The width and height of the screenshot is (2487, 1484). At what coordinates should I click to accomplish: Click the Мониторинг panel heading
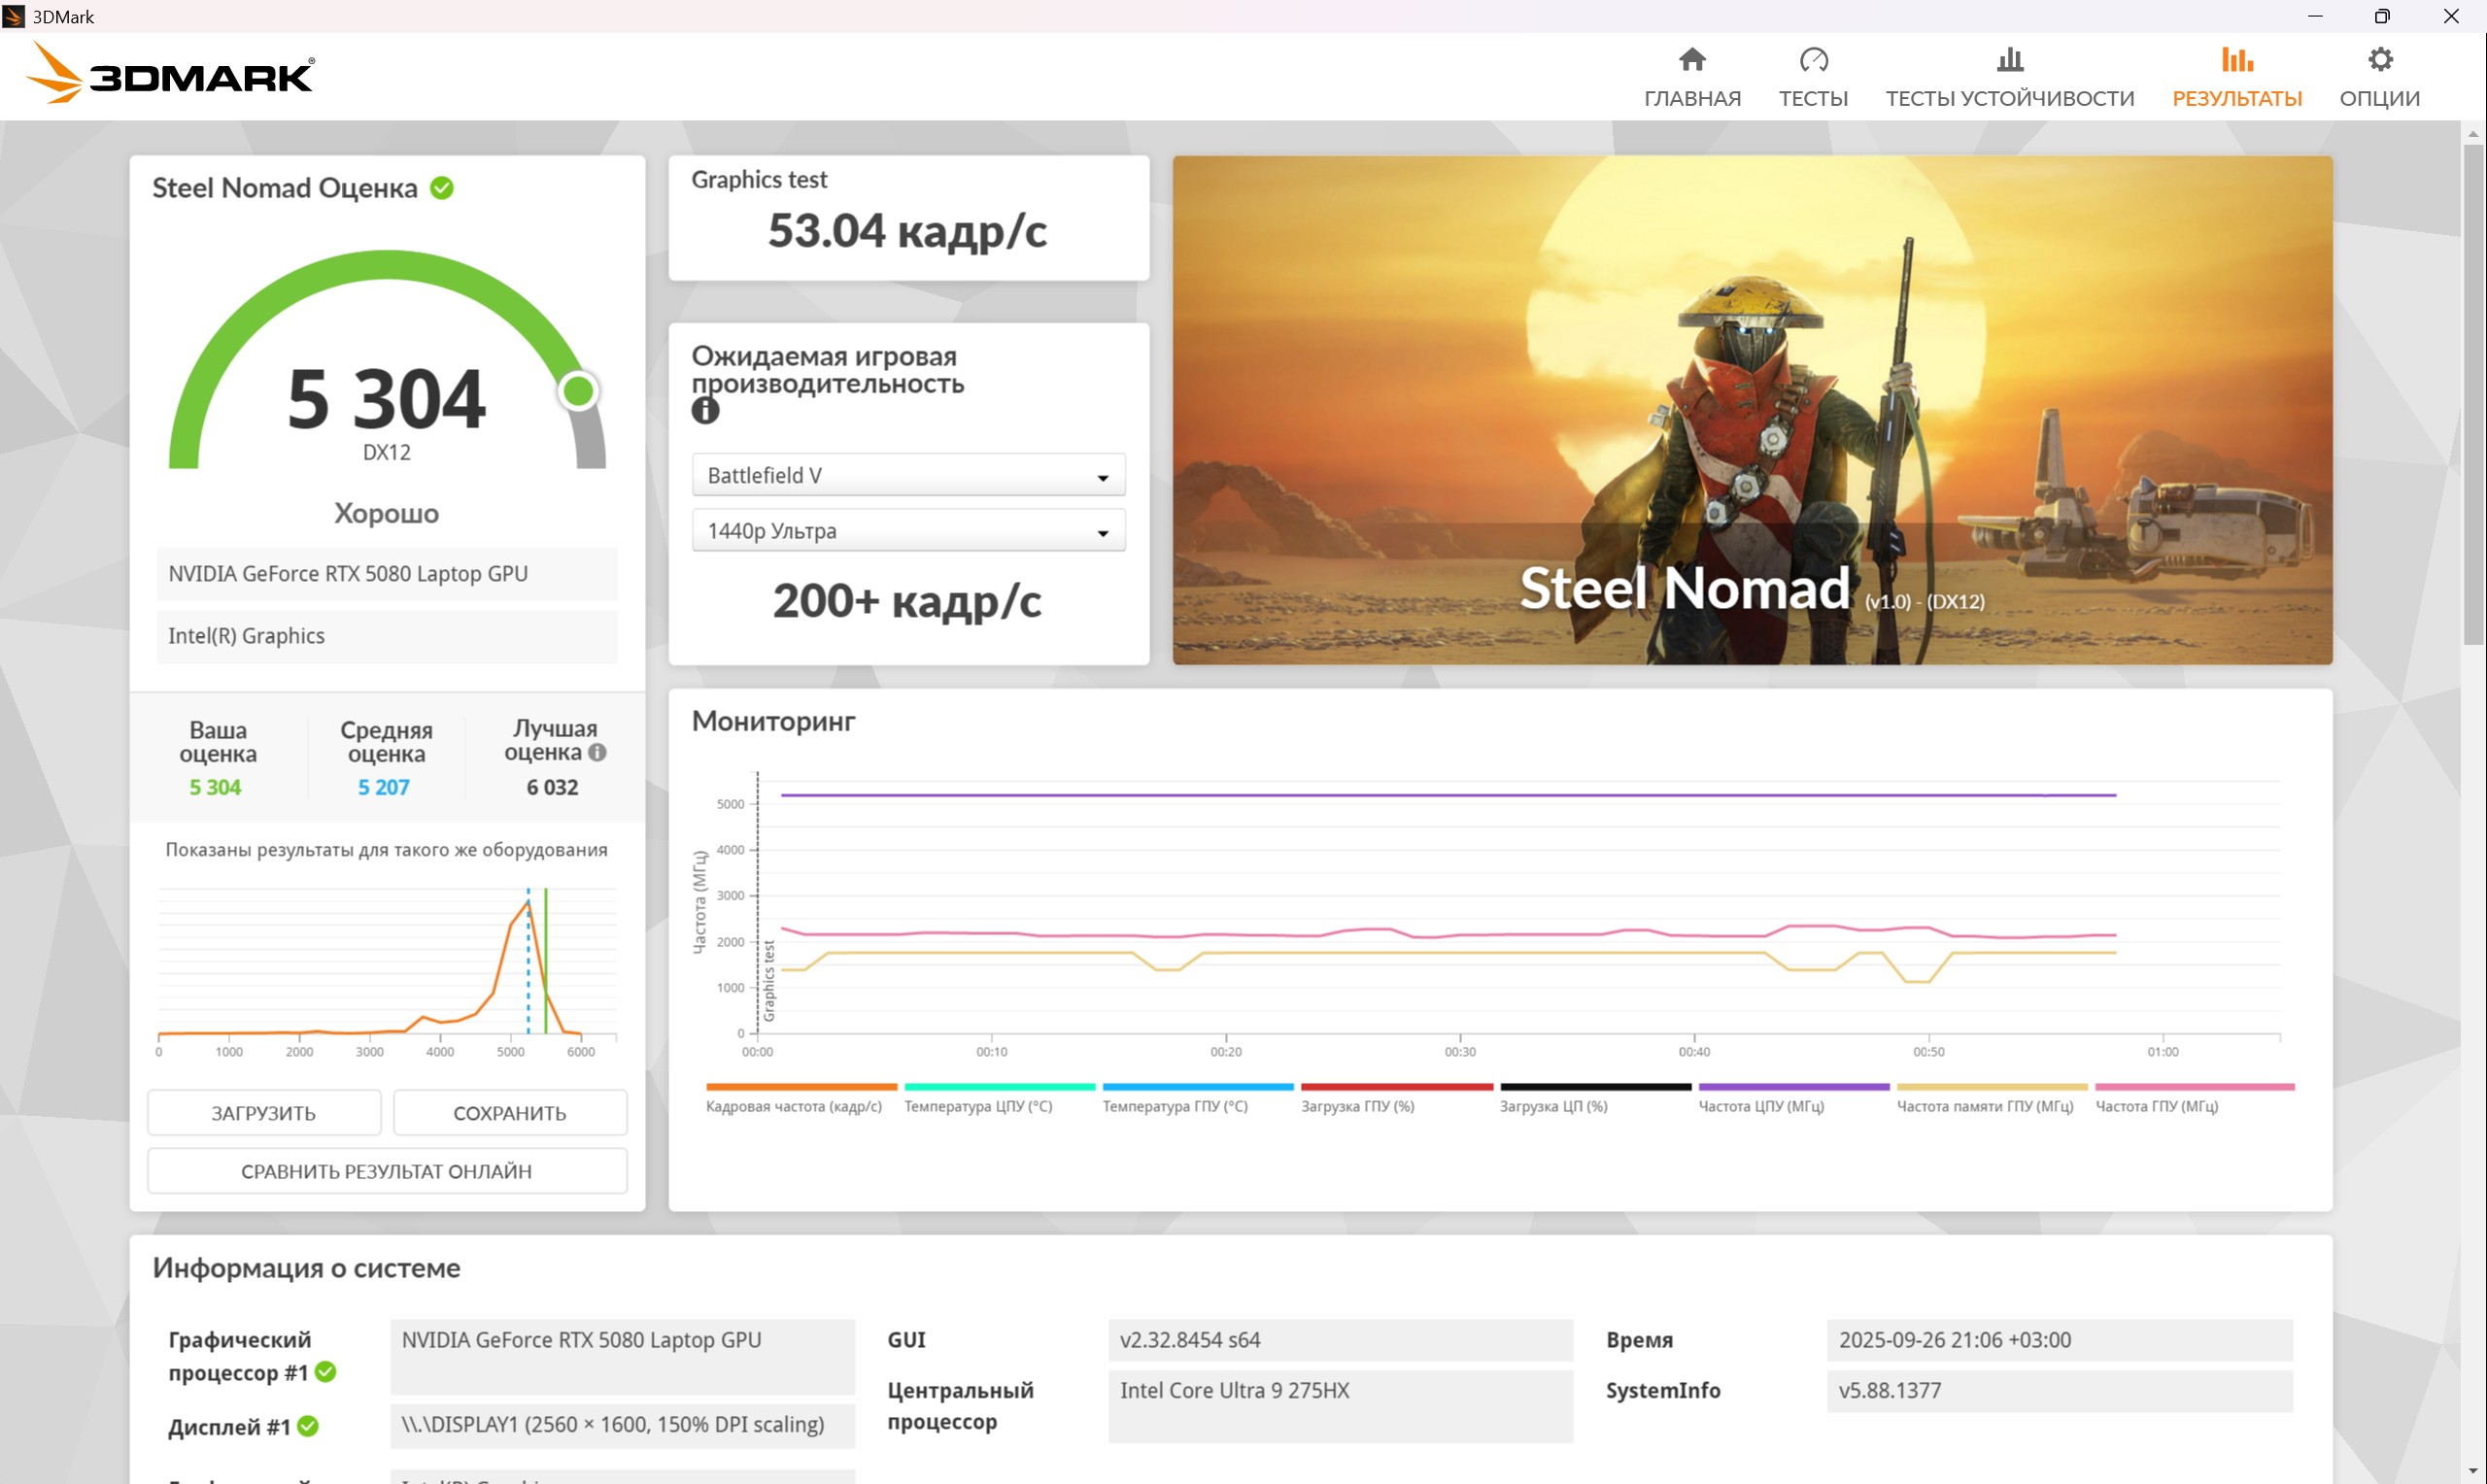[x=773, y=721]
